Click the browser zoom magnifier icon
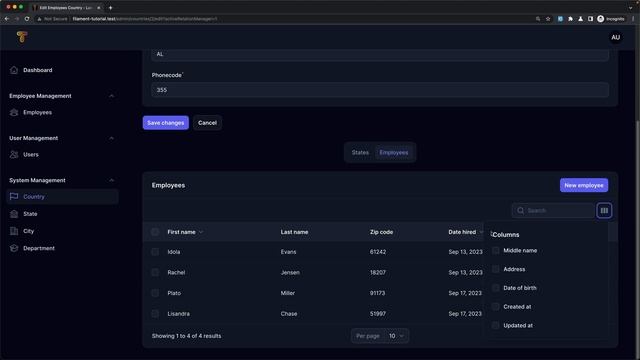 pos(538,19)
